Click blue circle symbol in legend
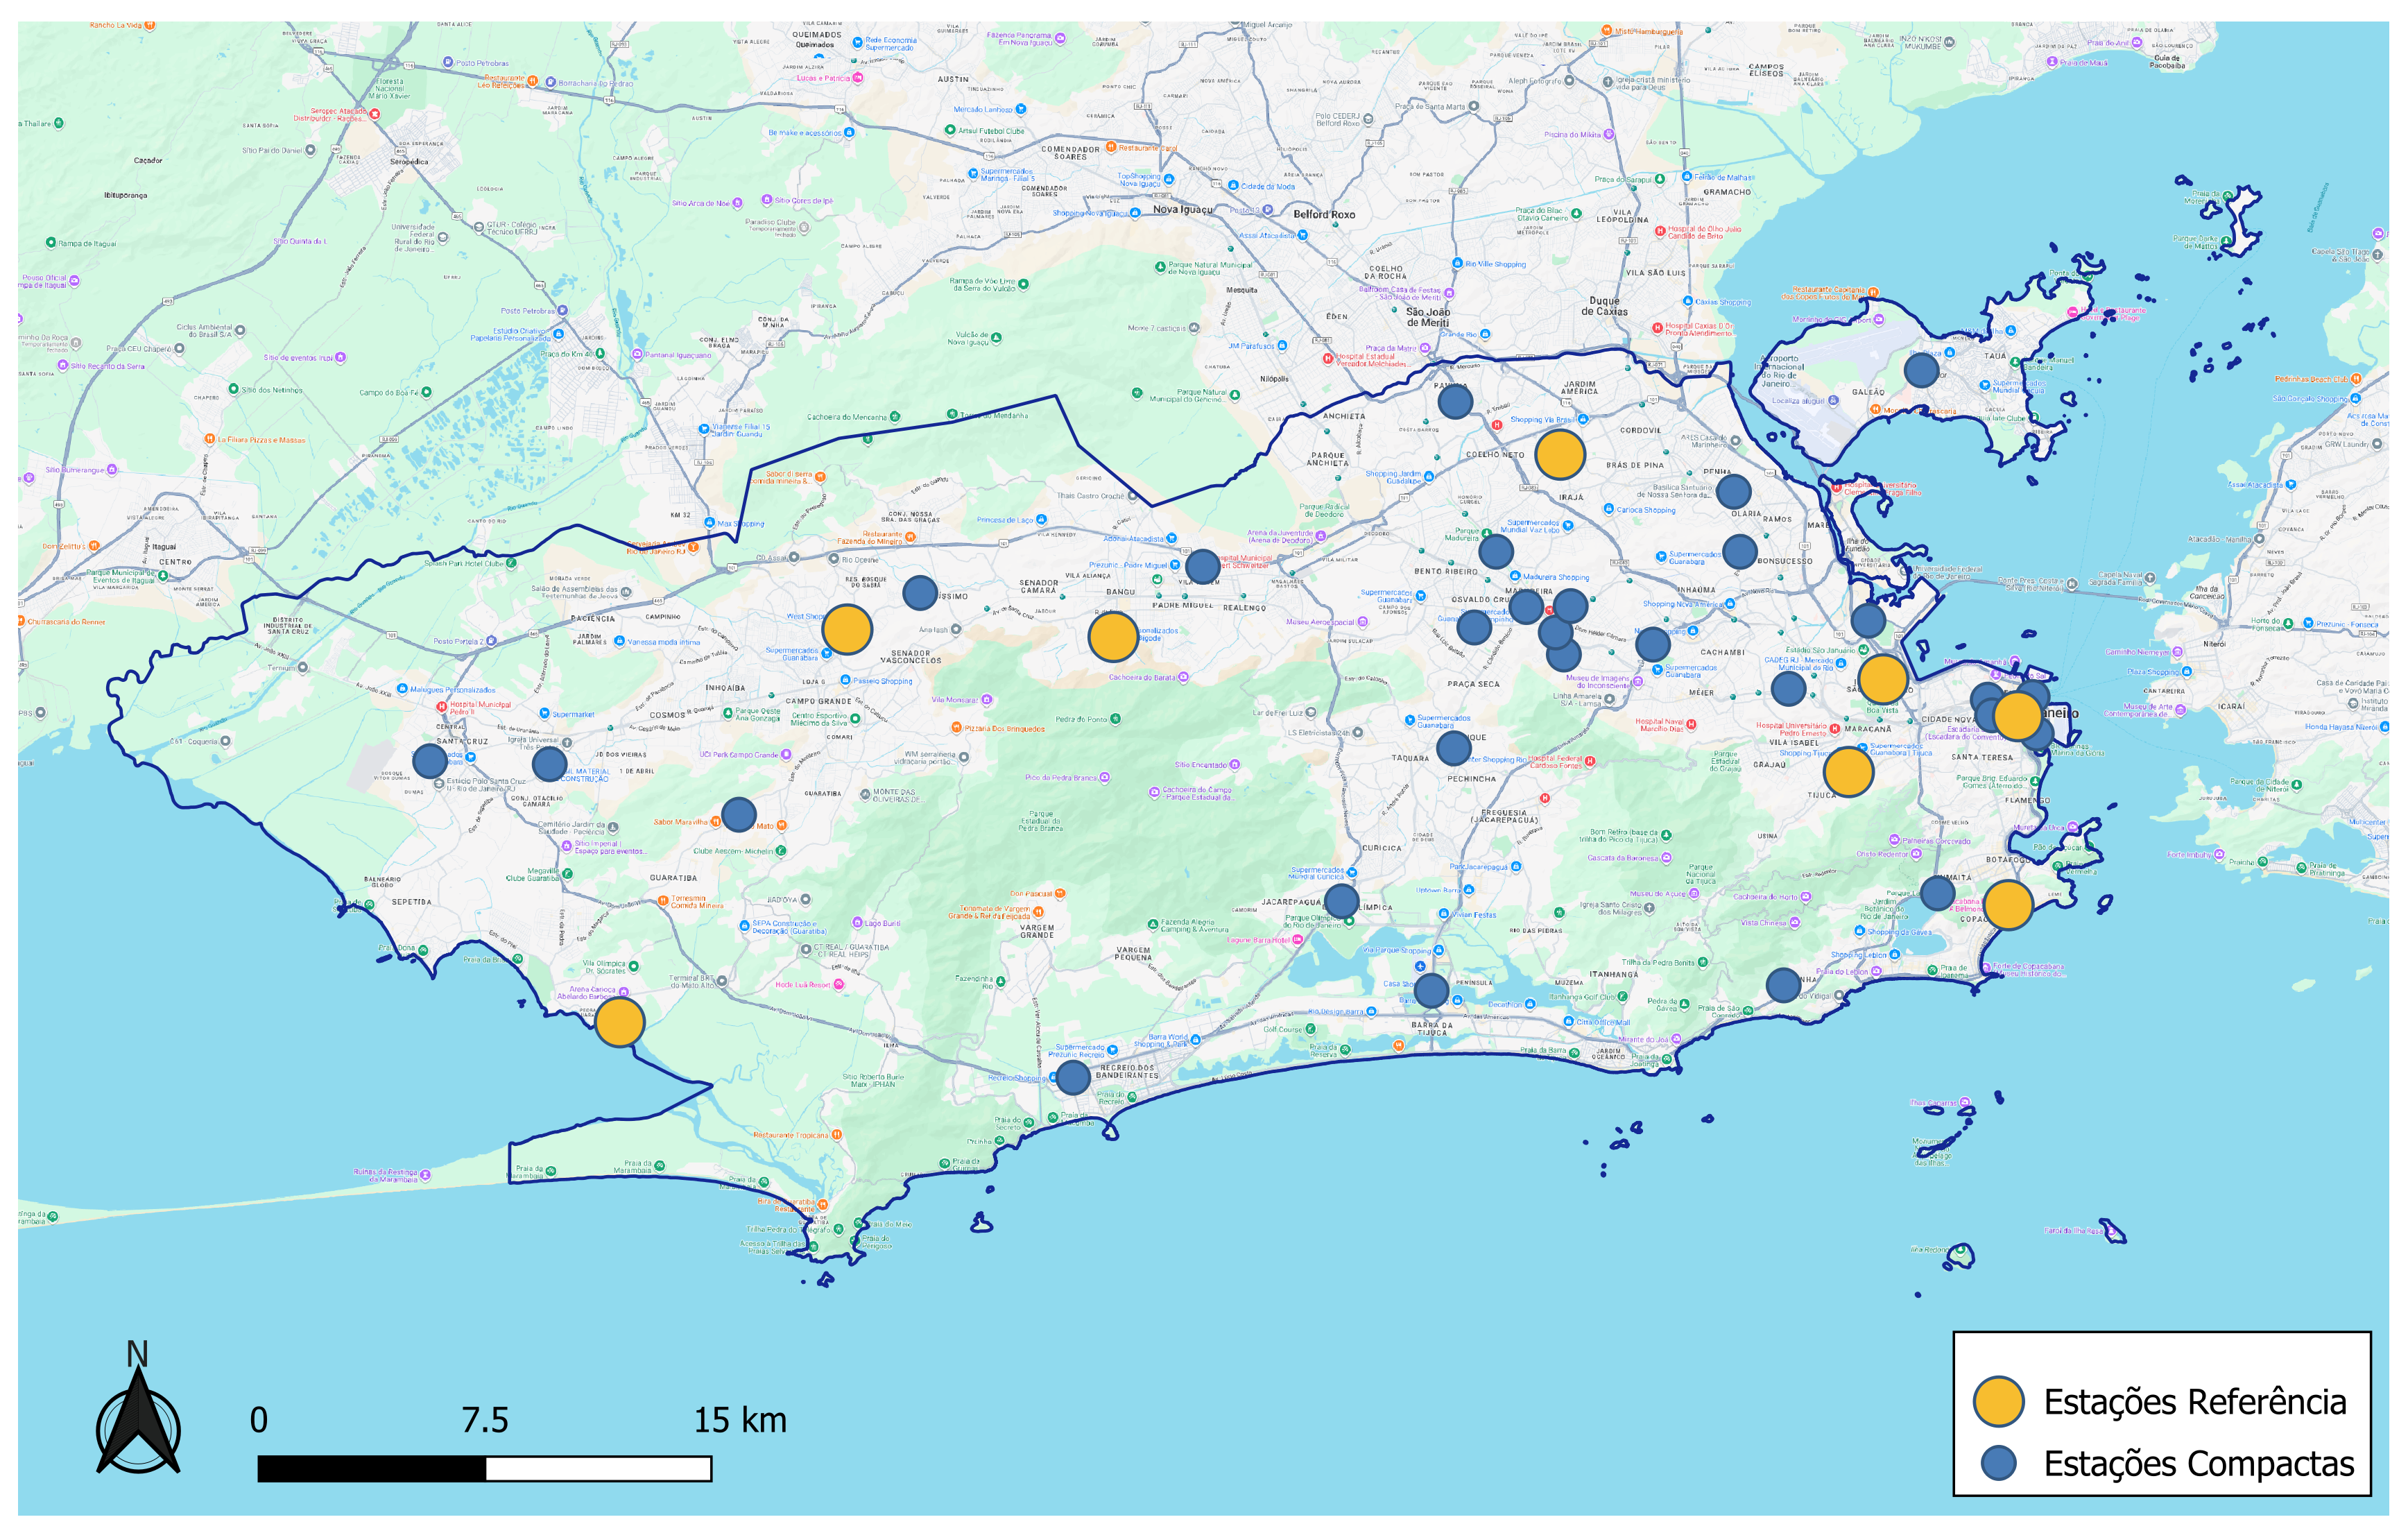The image size is (2408, 1533). 1998,1463
